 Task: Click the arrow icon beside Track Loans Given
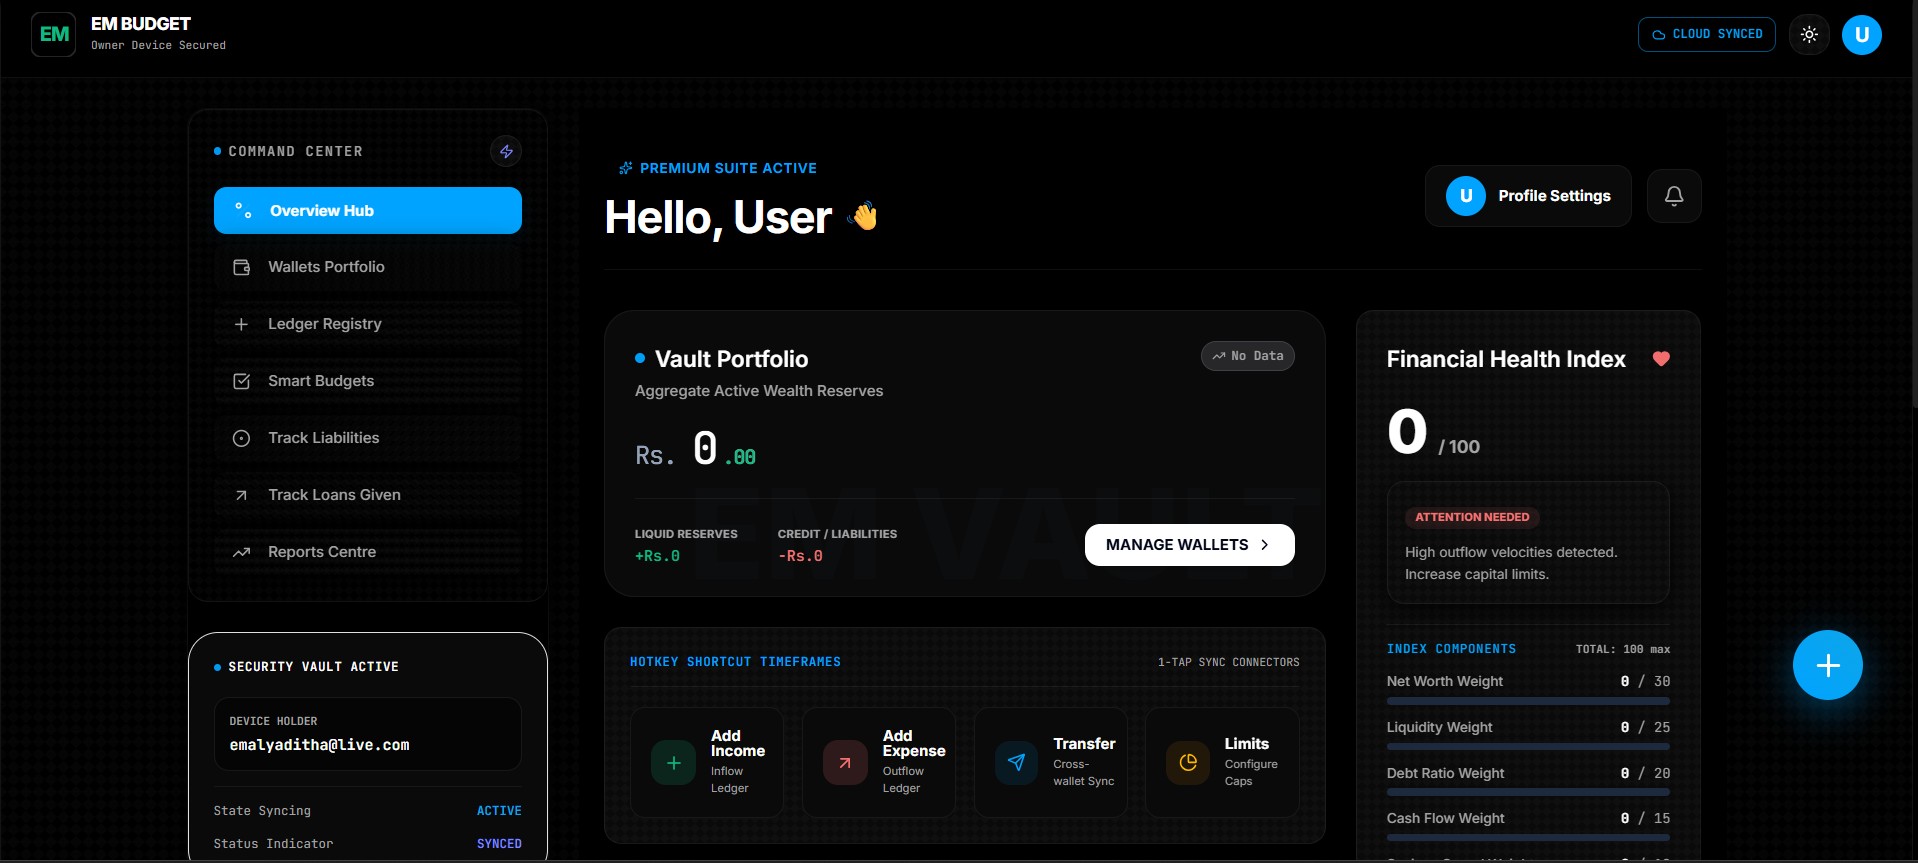pyautogui.click(x=241, y=495)
